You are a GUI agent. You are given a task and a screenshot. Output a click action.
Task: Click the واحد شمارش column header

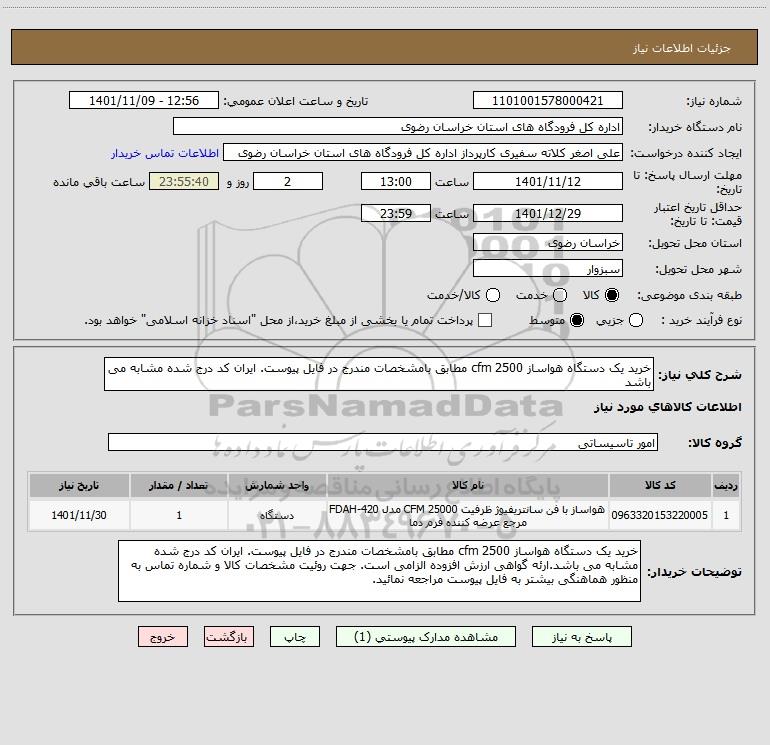click(277, 486)
